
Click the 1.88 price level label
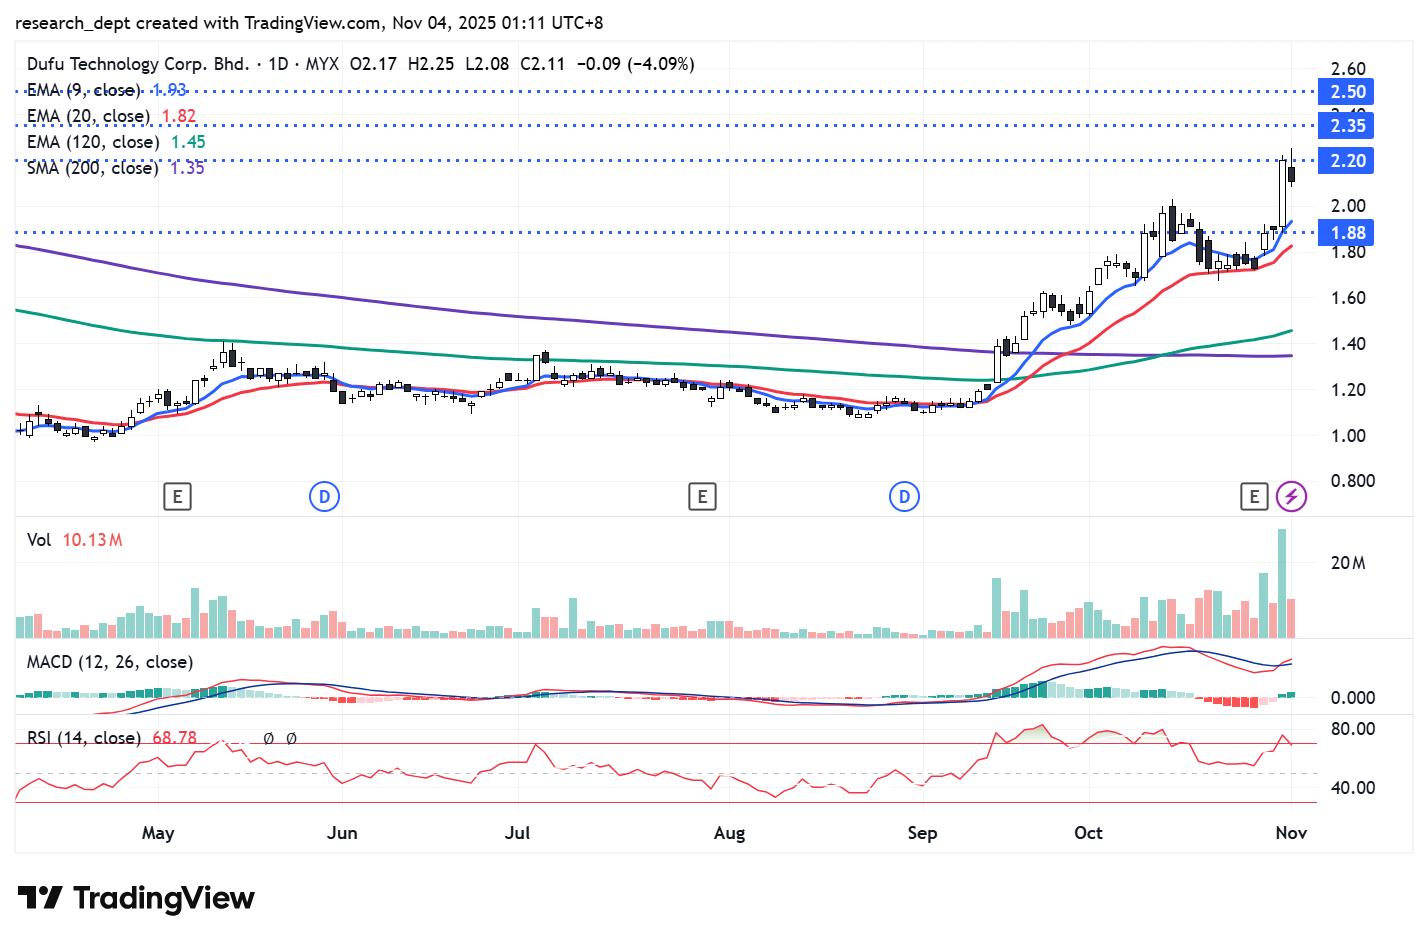tap(1346, 233)
